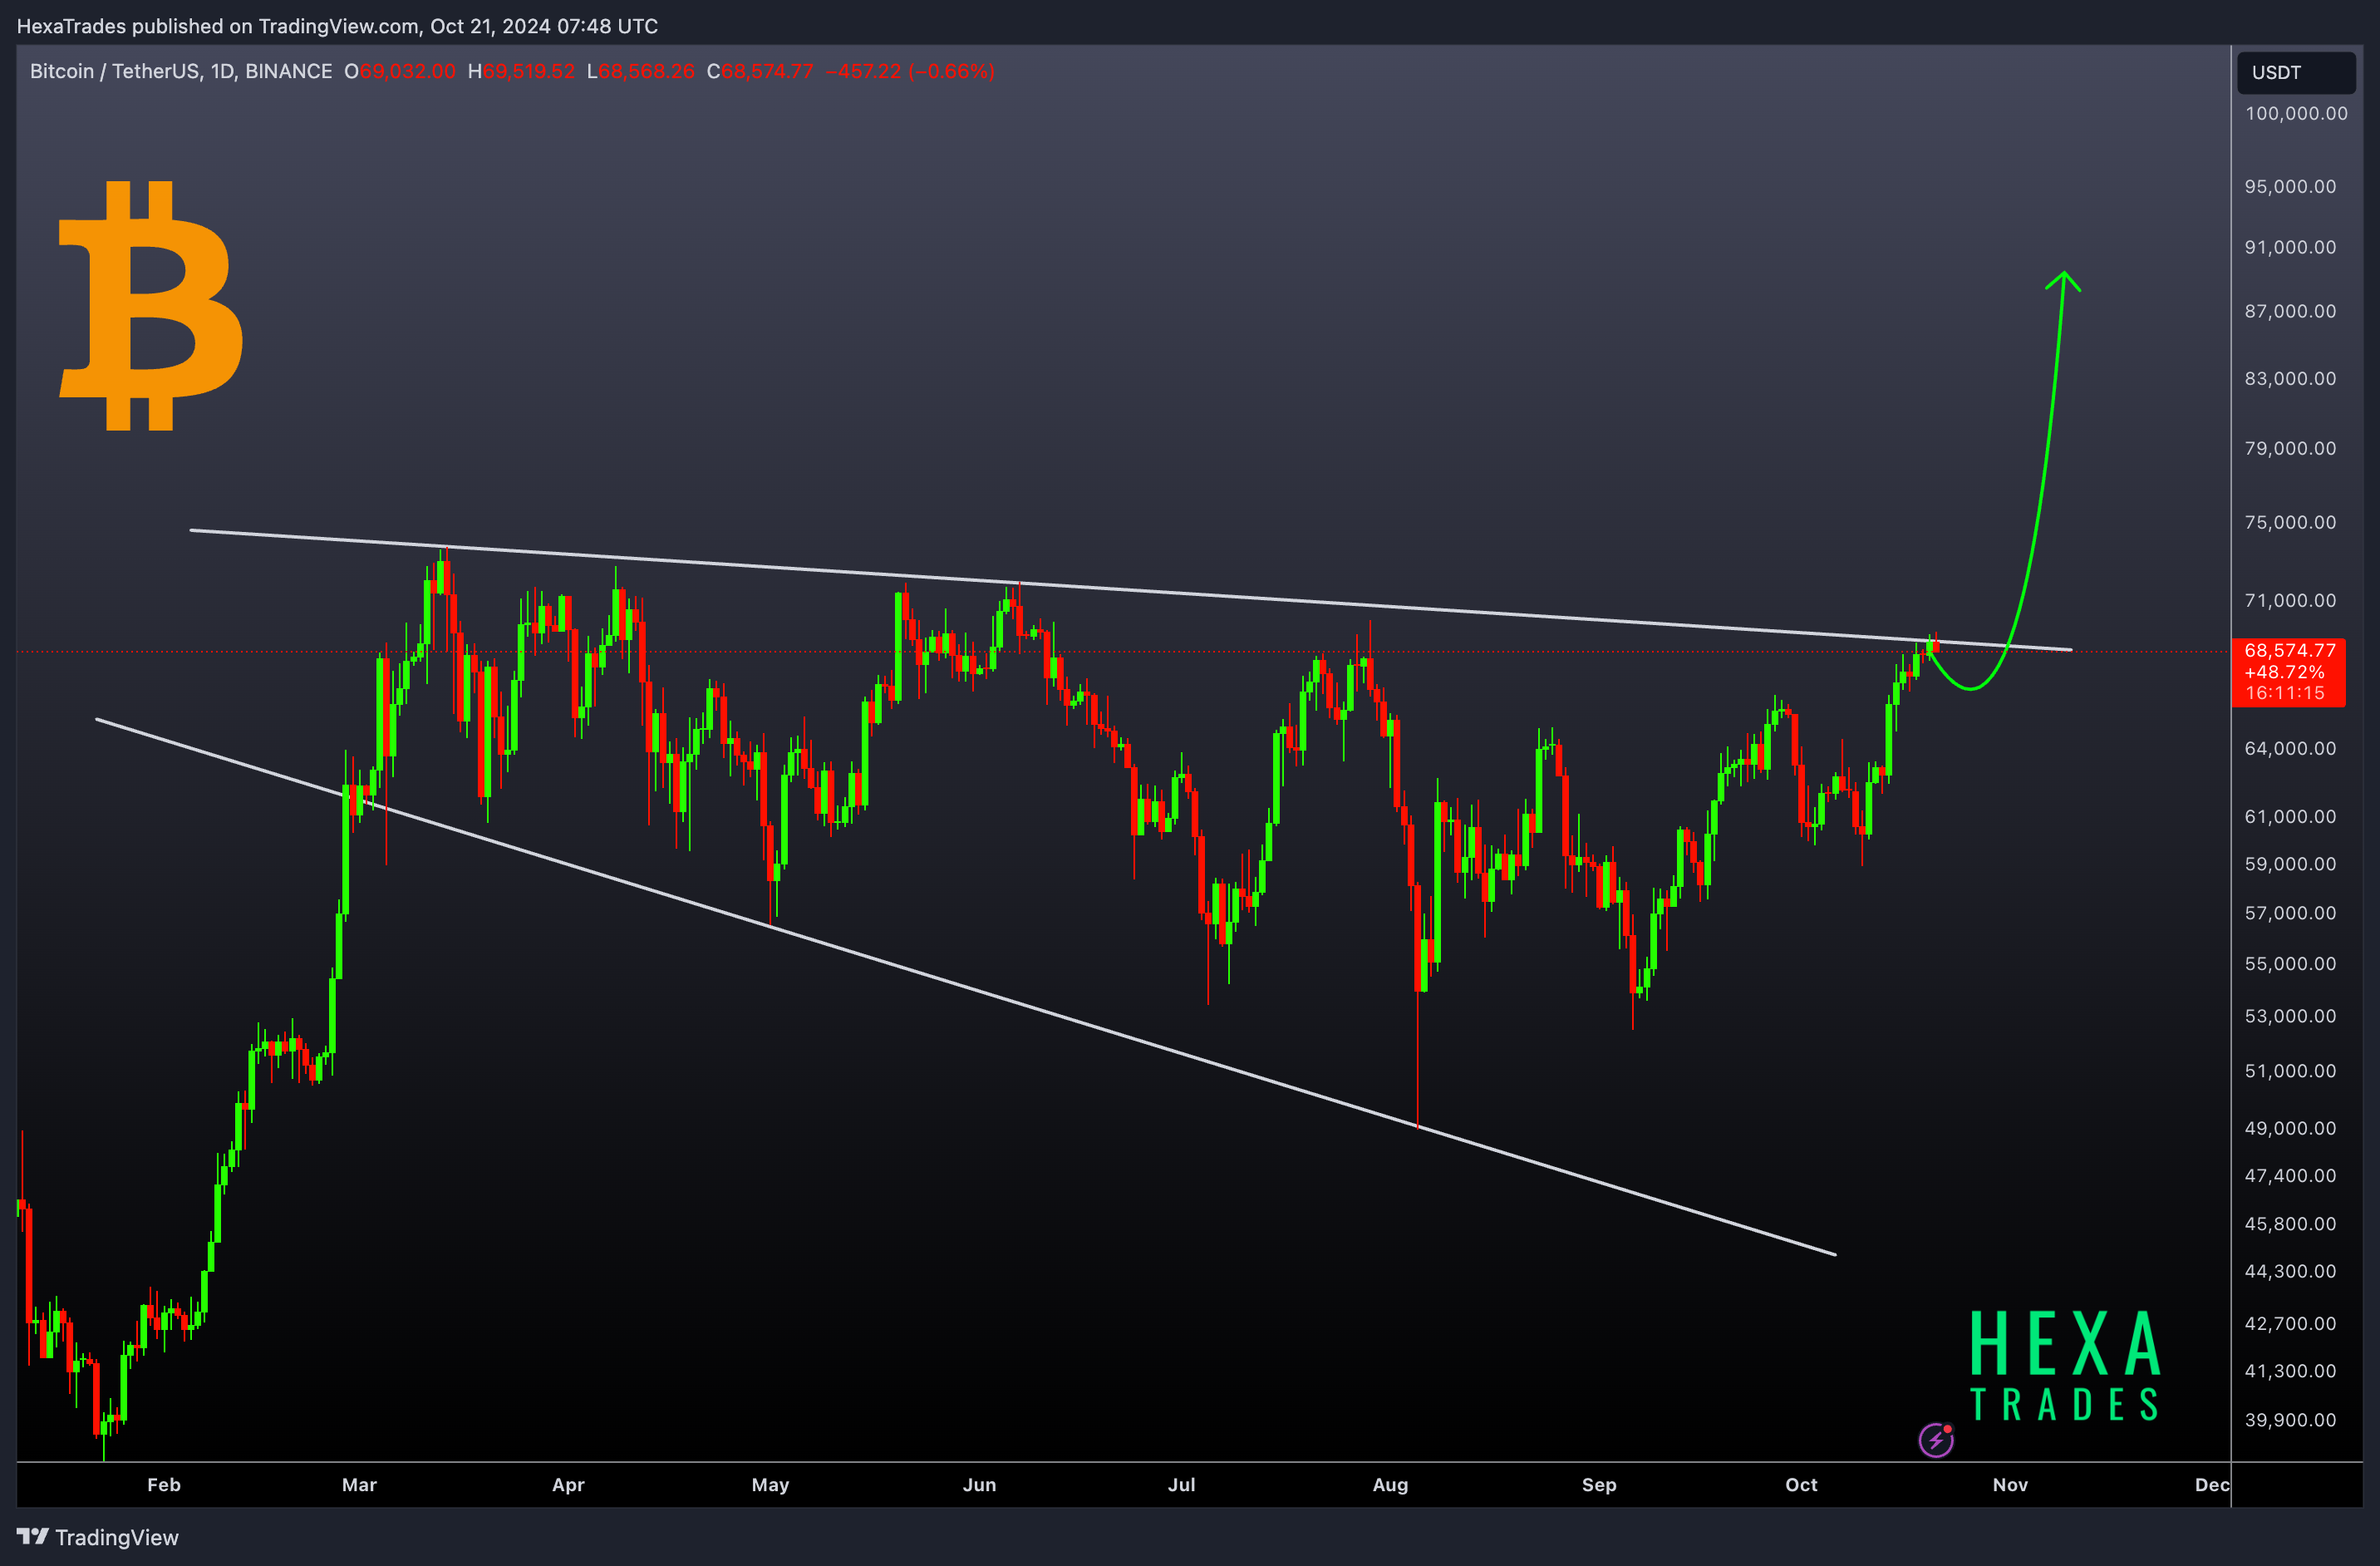
Task: Click the Jun label on time axis
Action: pos(979,1484)
